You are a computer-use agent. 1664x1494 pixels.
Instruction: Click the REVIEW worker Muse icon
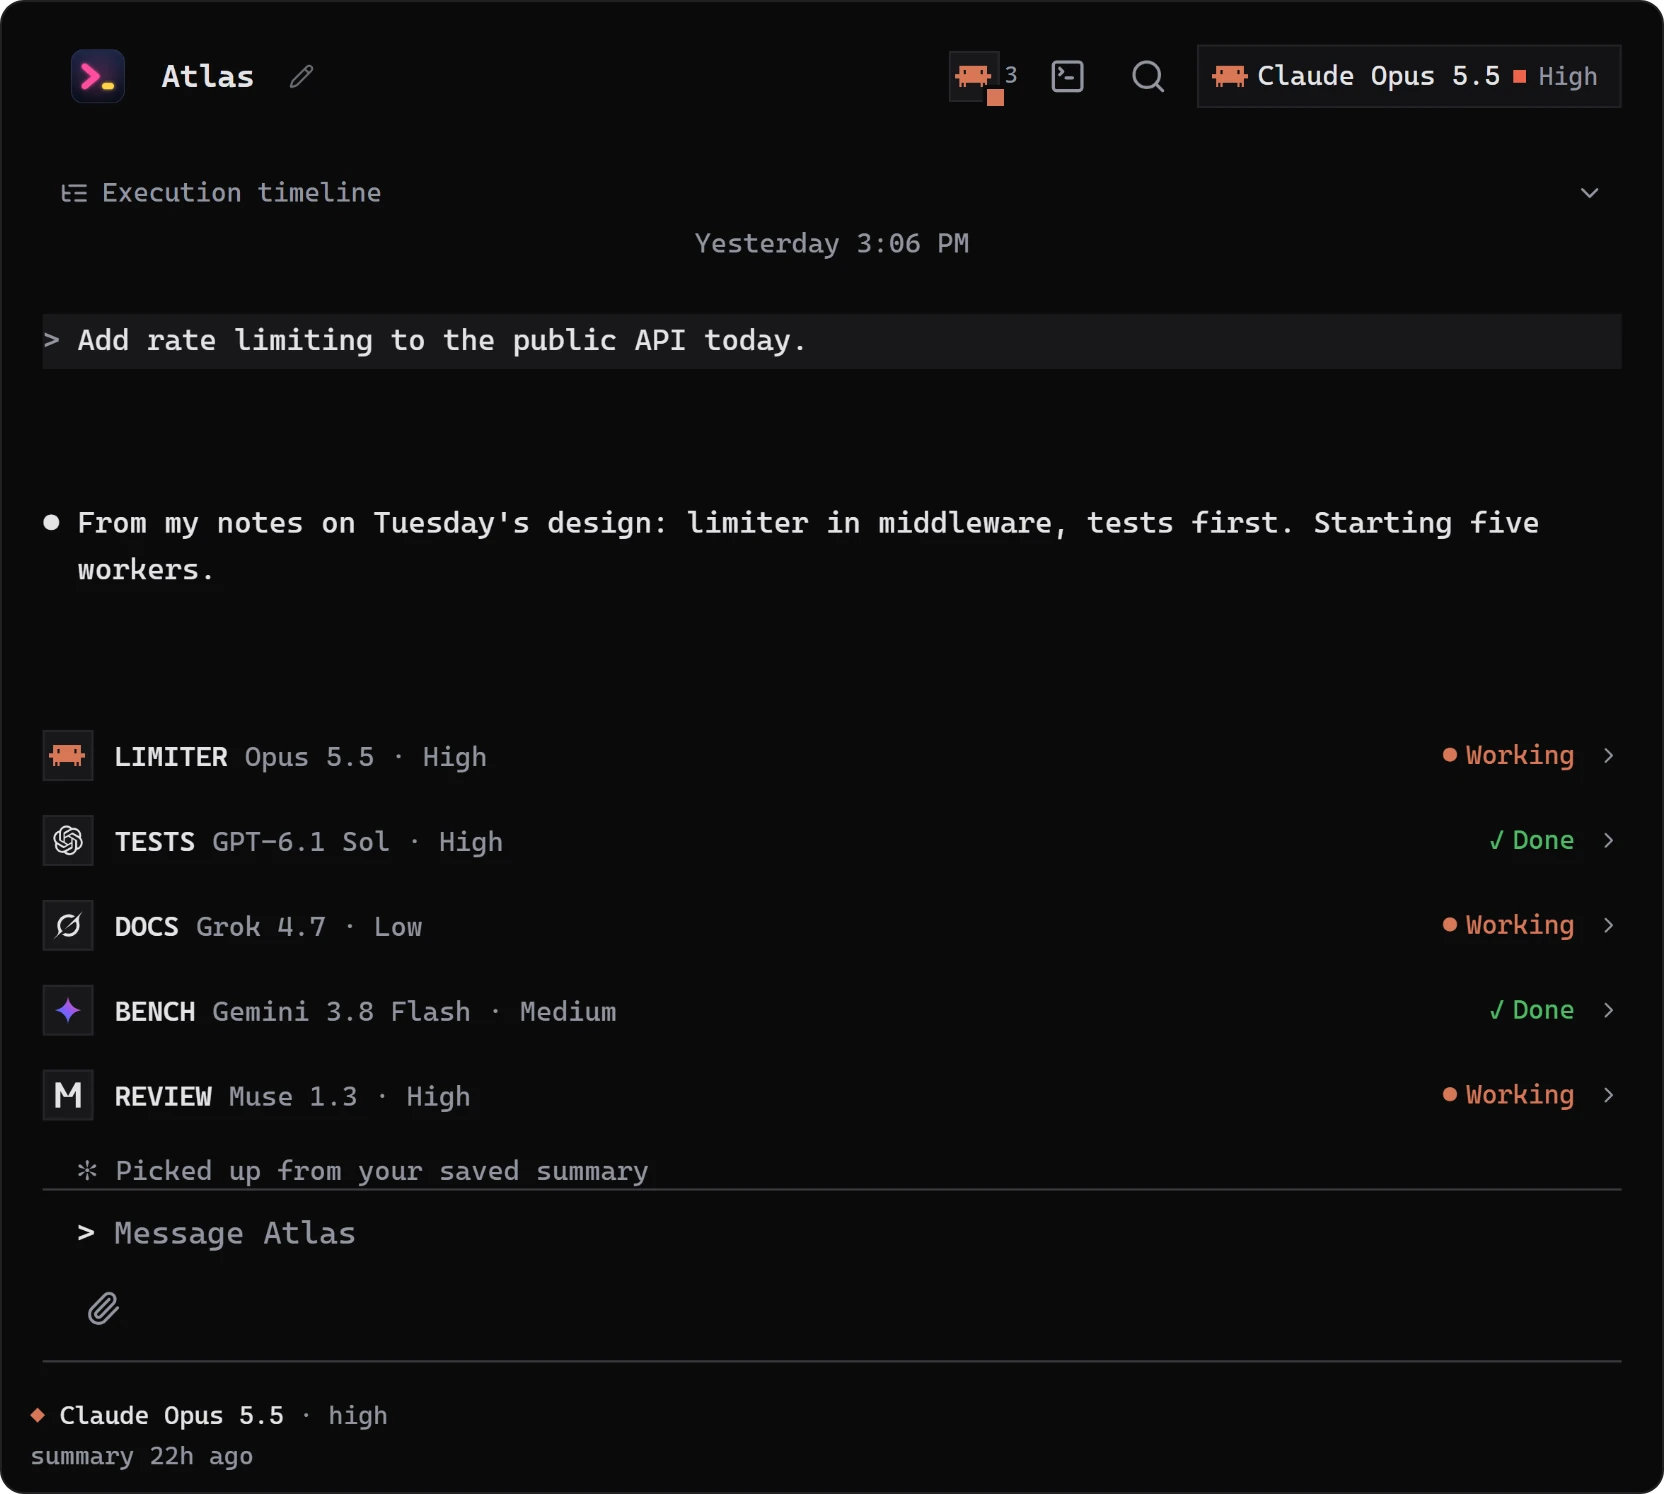tap(68, 1096)
